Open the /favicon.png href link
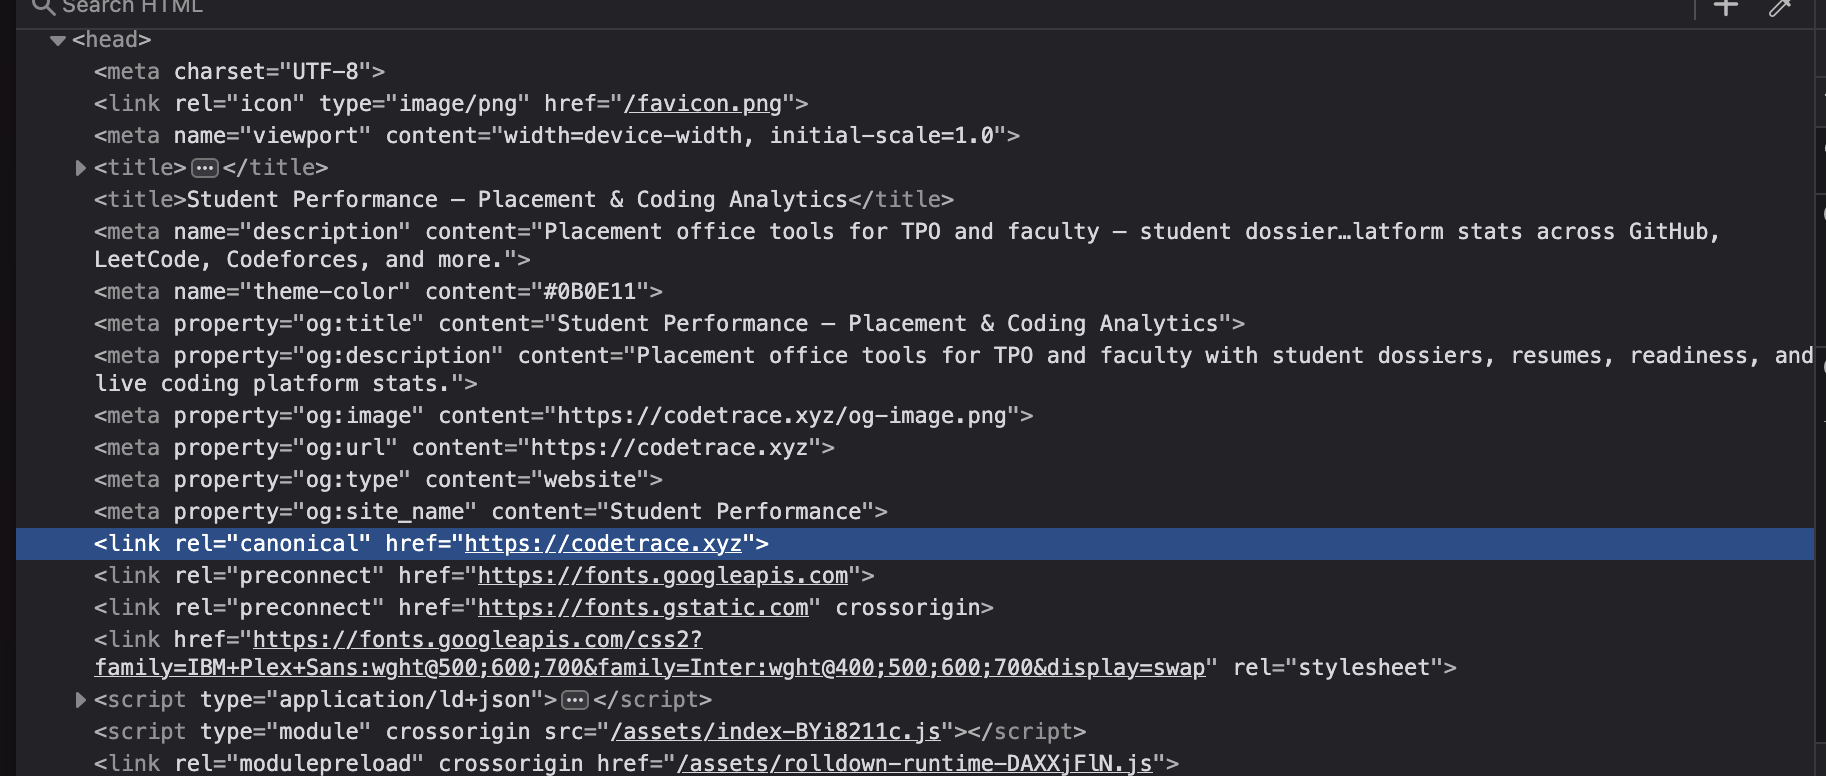This screenshot has height=776, width=1826. point(702,104)
